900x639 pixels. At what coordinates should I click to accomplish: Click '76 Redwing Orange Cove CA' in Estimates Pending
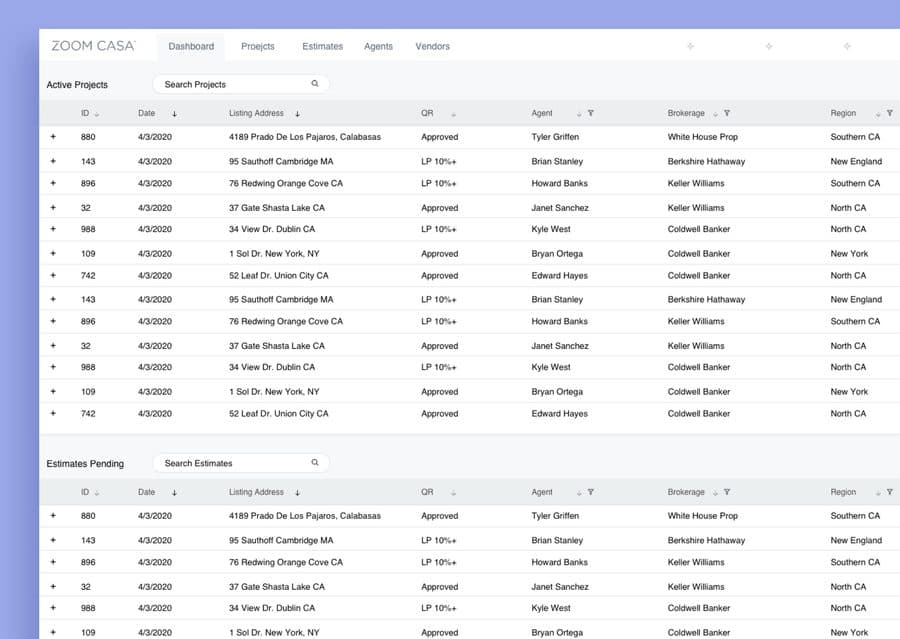[x=286, y=562]
